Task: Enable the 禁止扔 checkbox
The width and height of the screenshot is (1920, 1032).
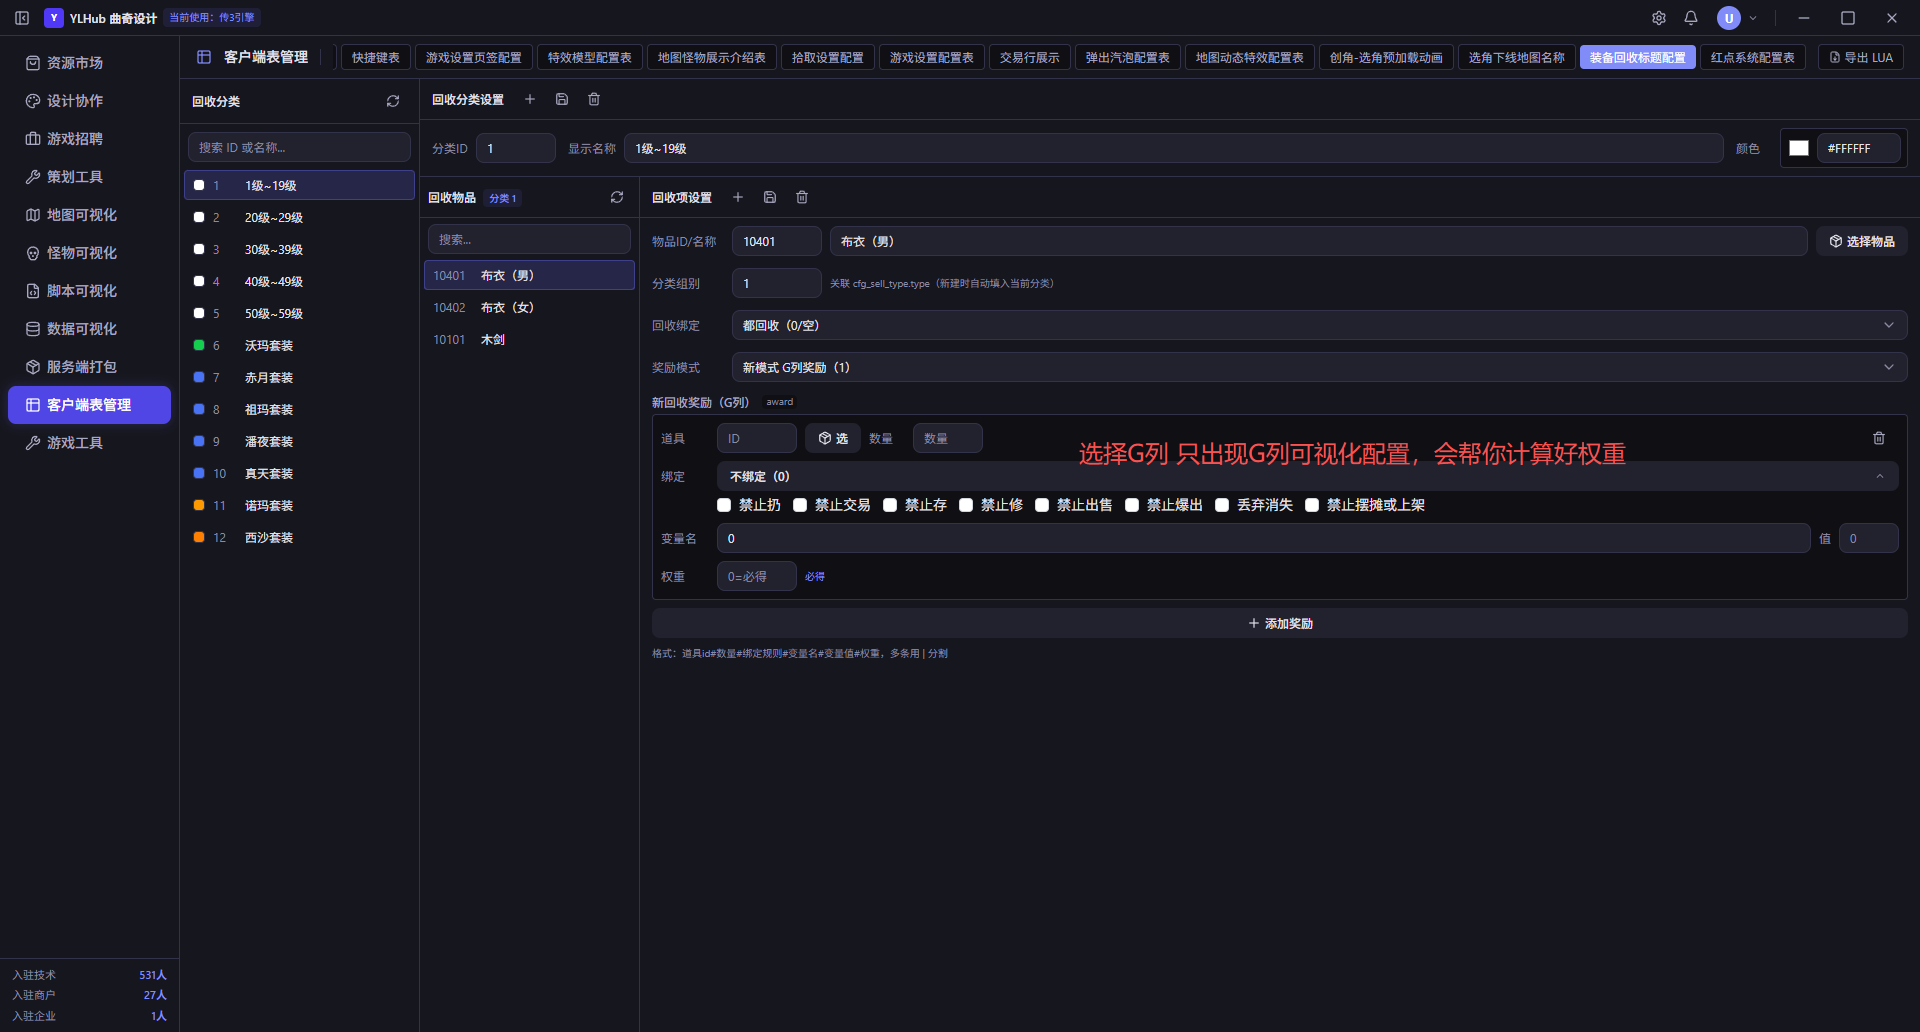Action: pyautogui.click(x=724, y=505)
